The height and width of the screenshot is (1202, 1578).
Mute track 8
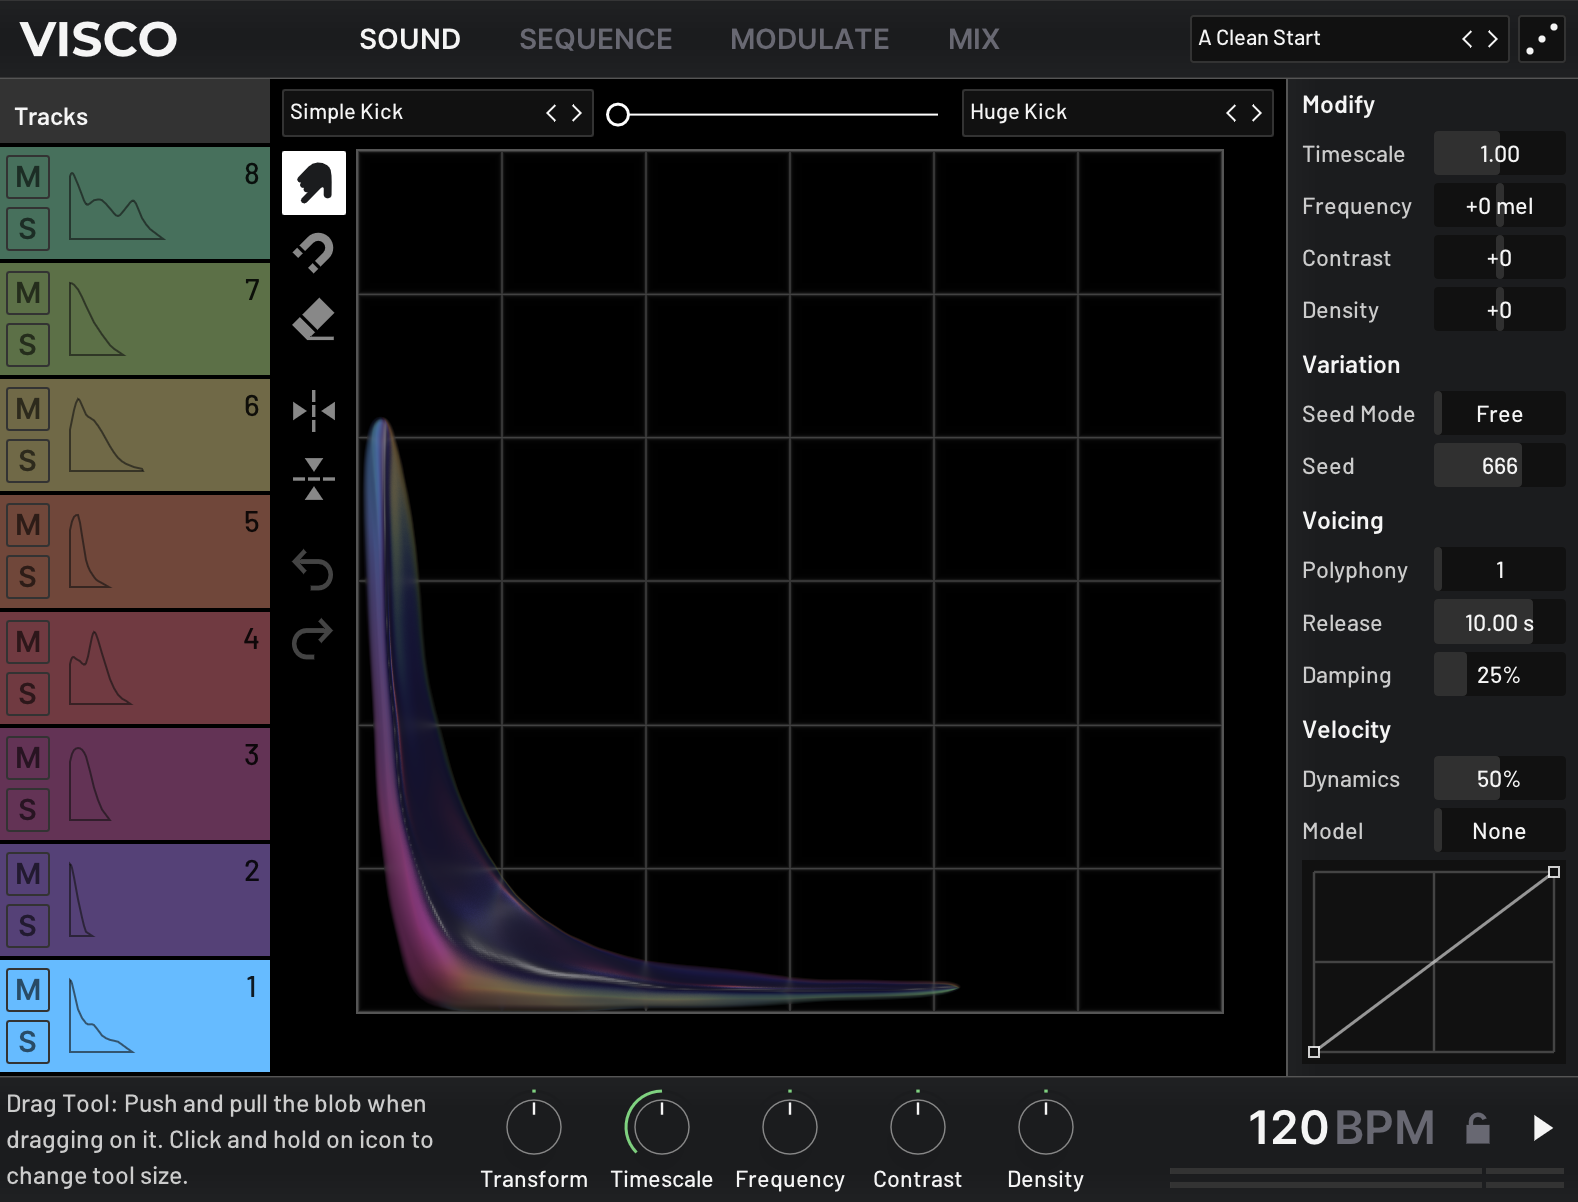pos(28,177)
